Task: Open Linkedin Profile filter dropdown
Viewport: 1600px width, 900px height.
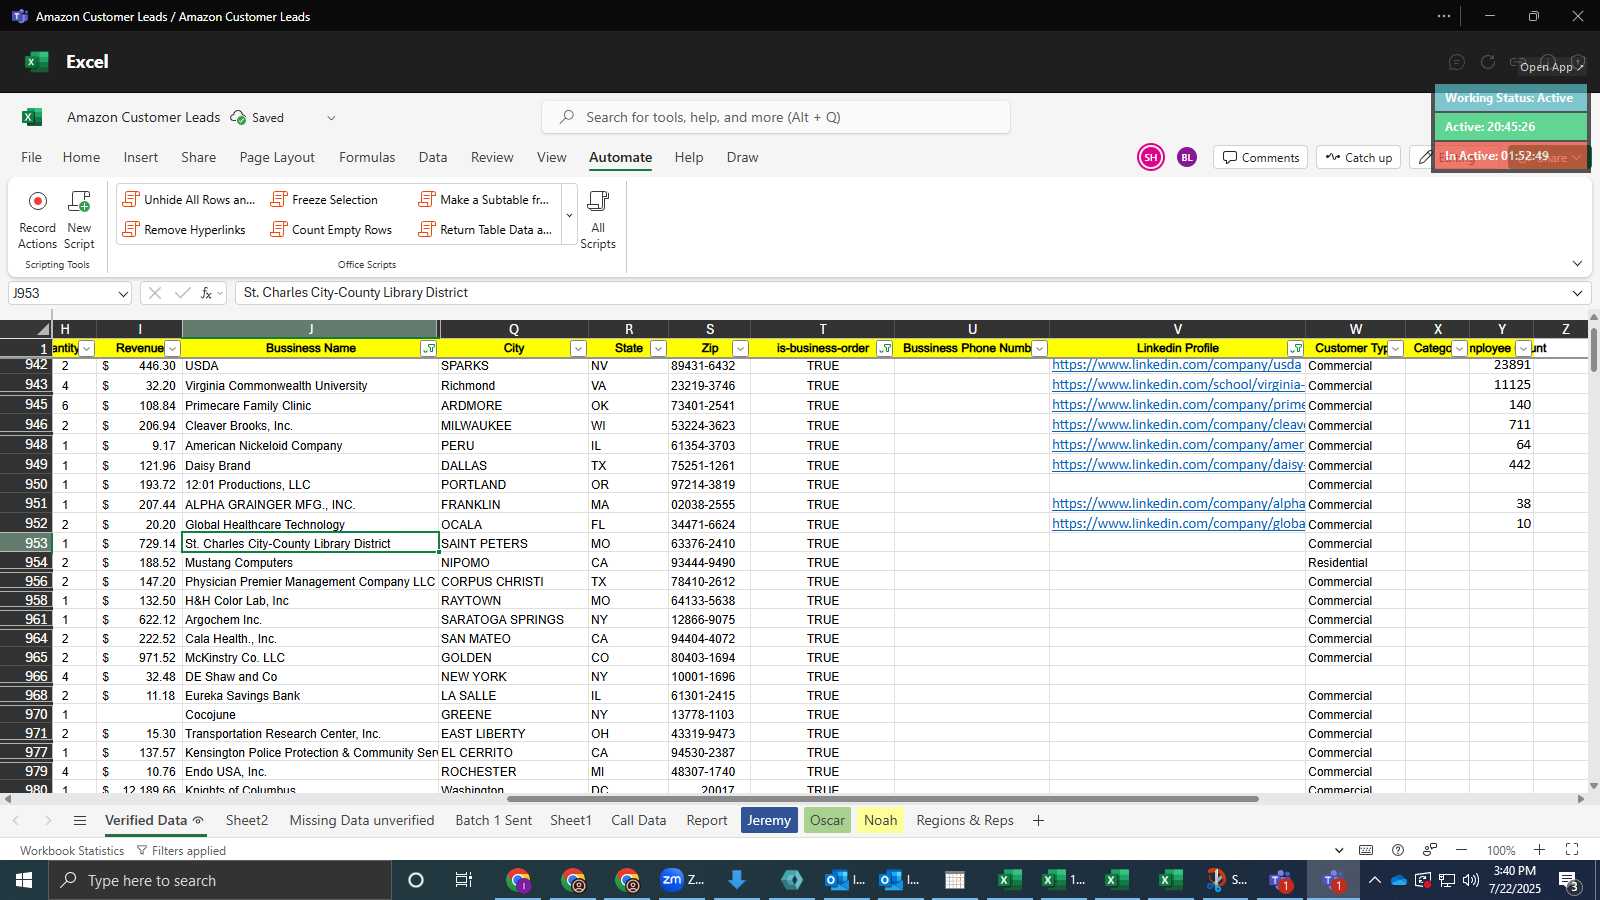Action: [x=1296, y=349]
